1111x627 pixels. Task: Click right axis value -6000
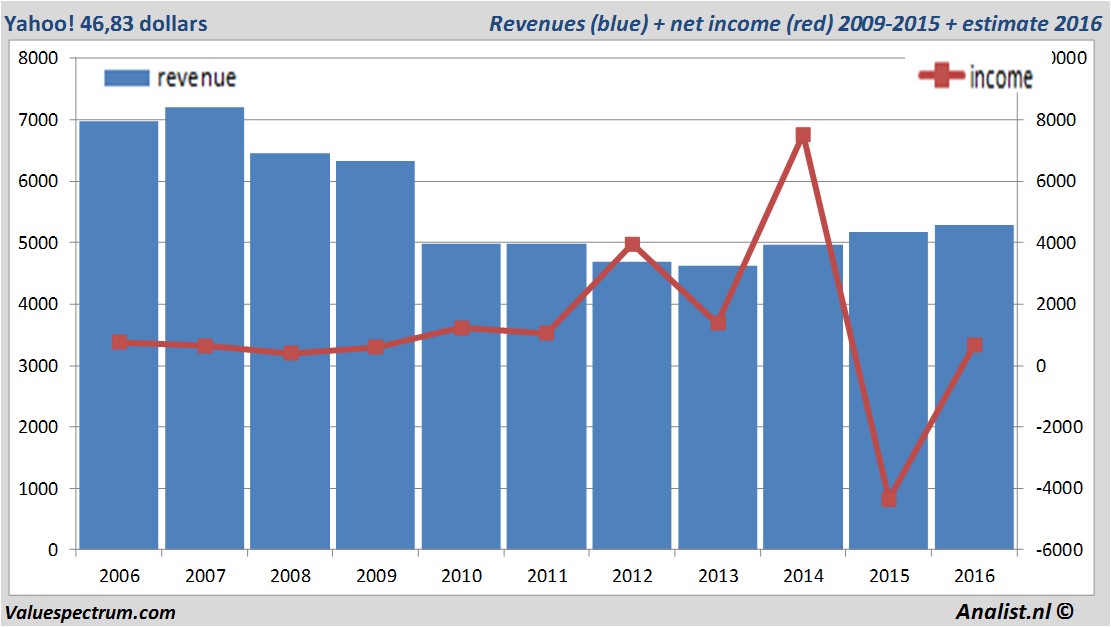point(1059,550)
